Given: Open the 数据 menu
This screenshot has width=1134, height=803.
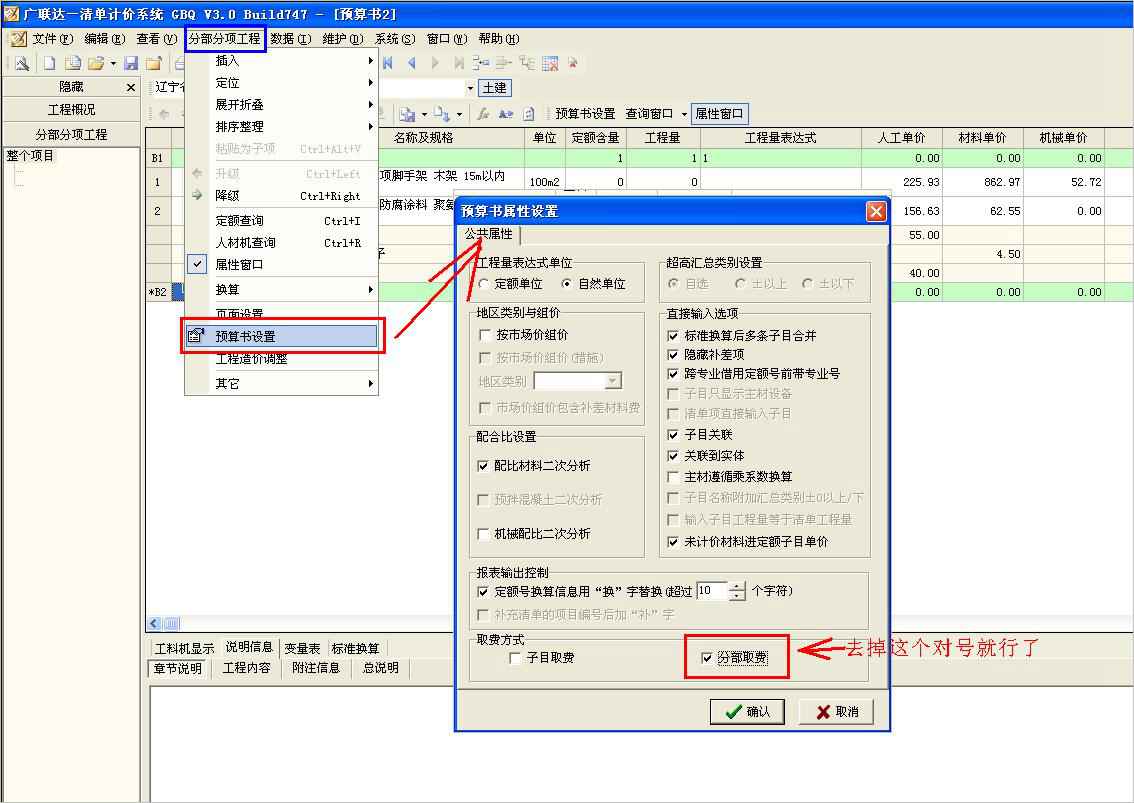Looking at the screenshot, I should point(291,38).
